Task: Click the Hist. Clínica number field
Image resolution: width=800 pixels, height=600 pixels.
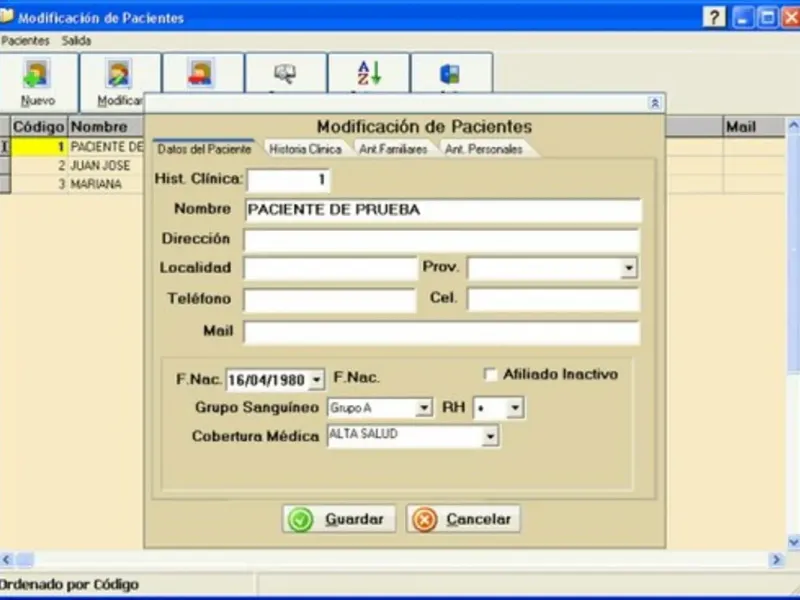Action: coord(288,180)
